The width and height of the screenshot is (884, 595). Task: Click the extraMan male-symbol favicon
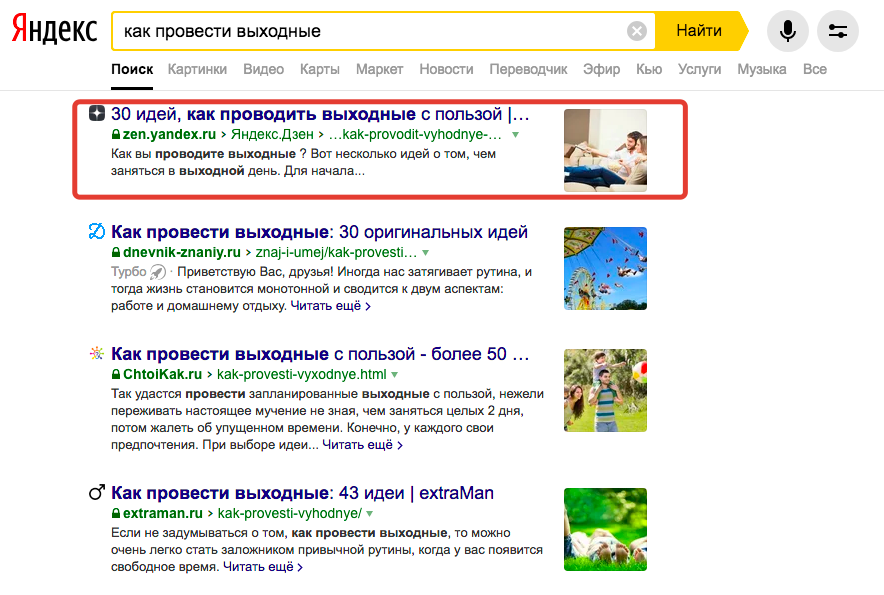[x=97, y=492]
